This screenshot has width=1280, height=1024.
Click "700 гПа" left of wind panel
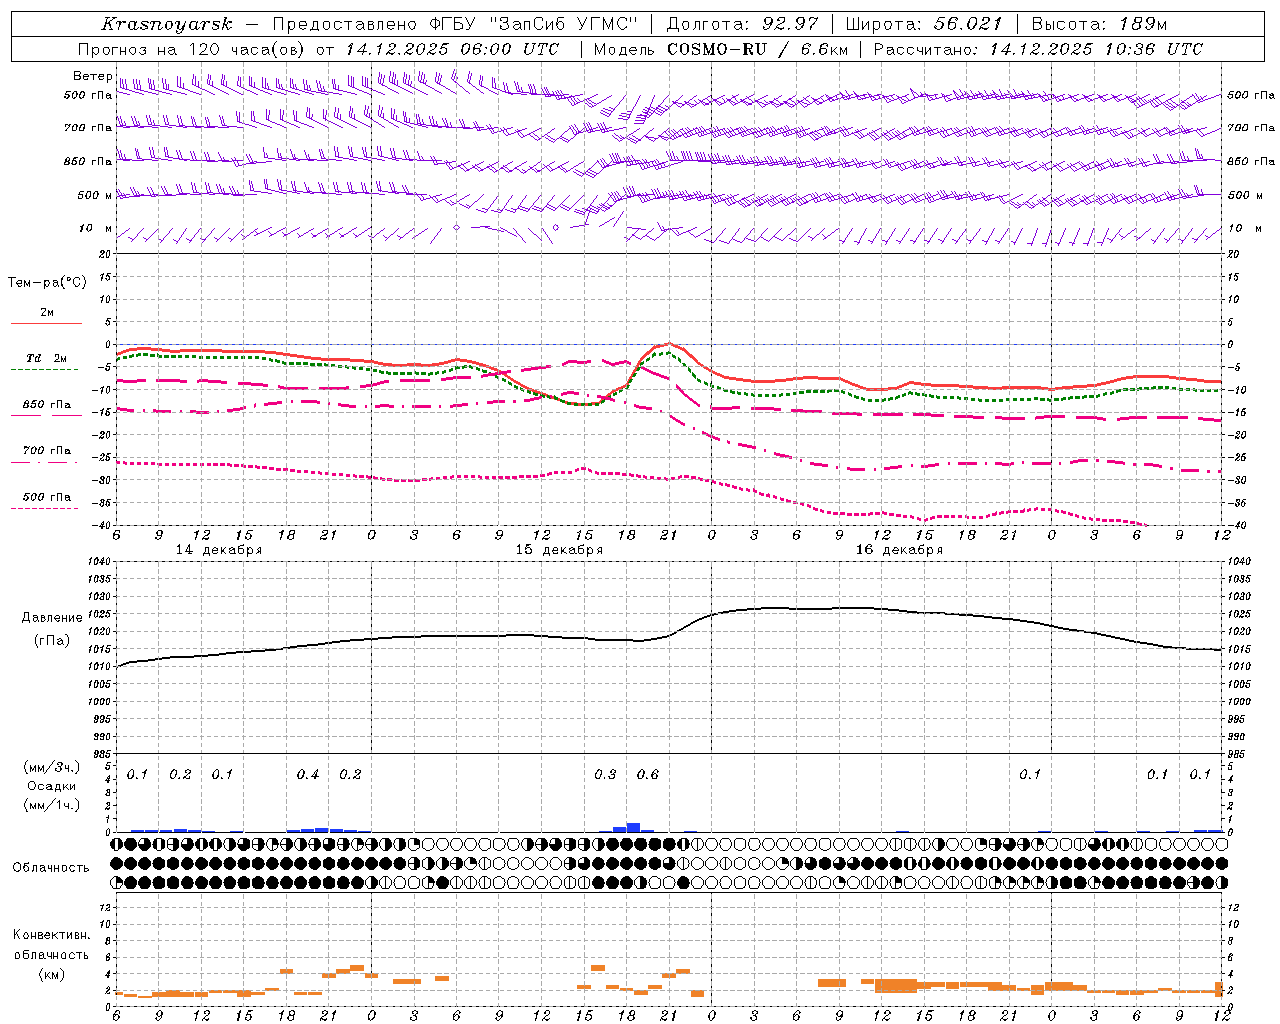88,128
